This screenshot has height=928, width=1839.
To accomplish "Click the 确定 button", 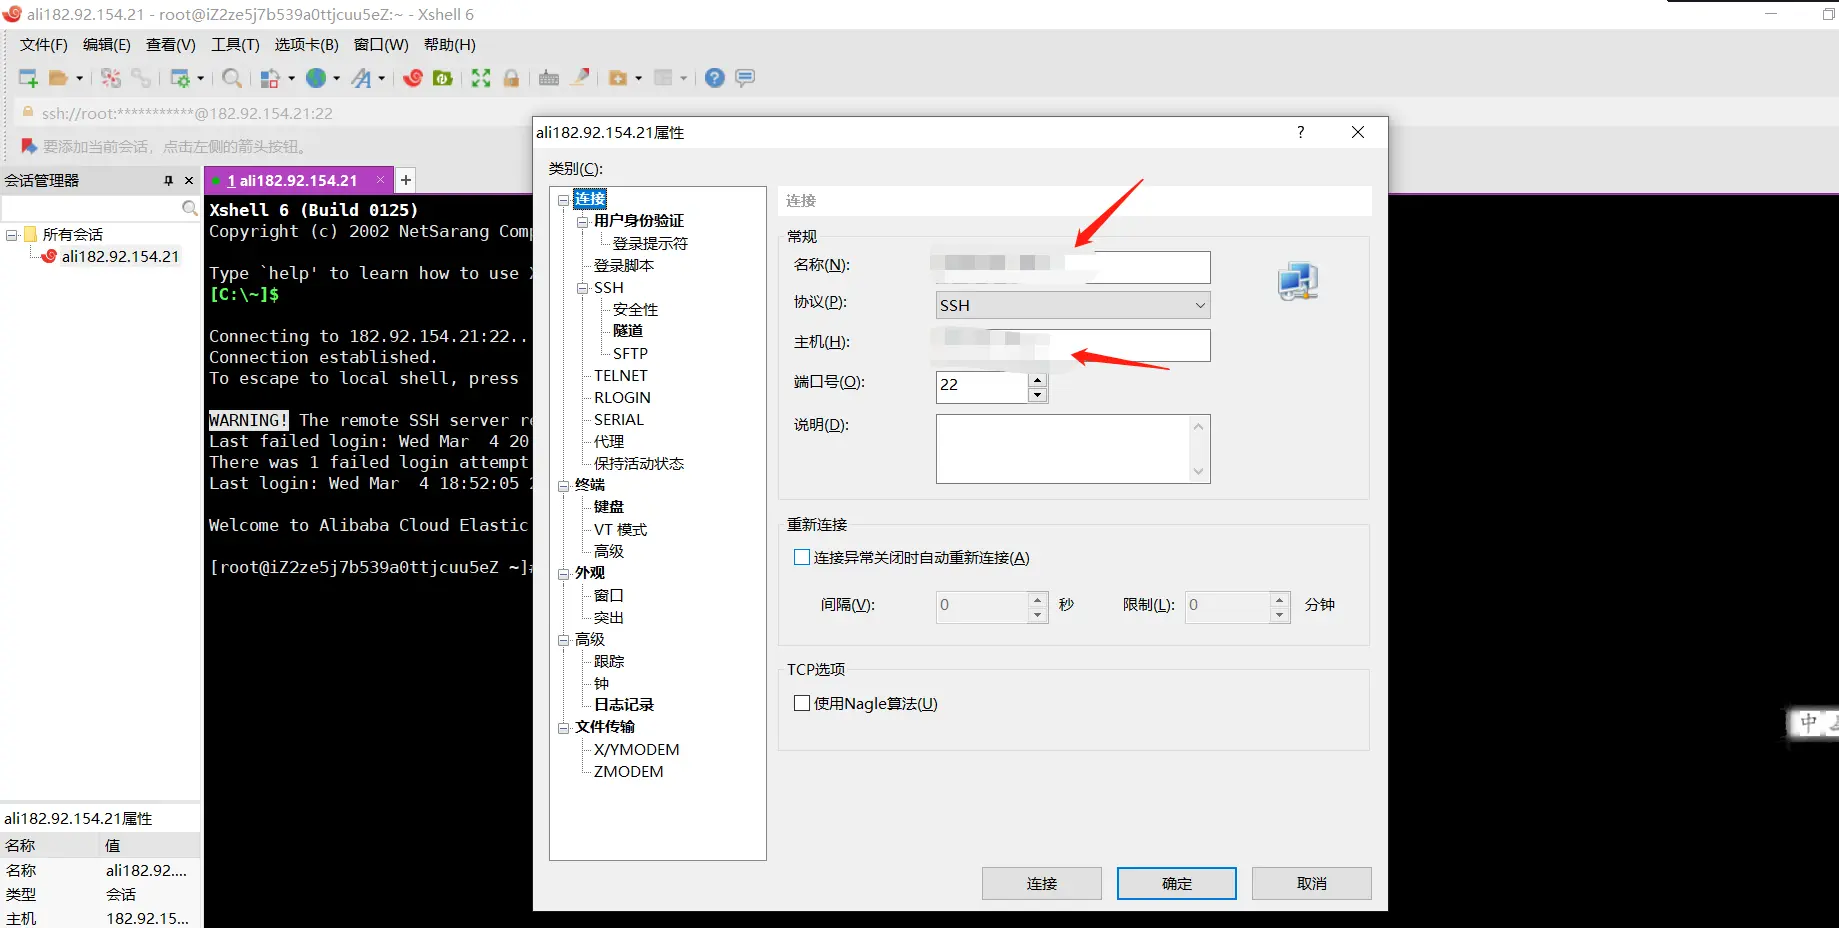I will 1177,883.
